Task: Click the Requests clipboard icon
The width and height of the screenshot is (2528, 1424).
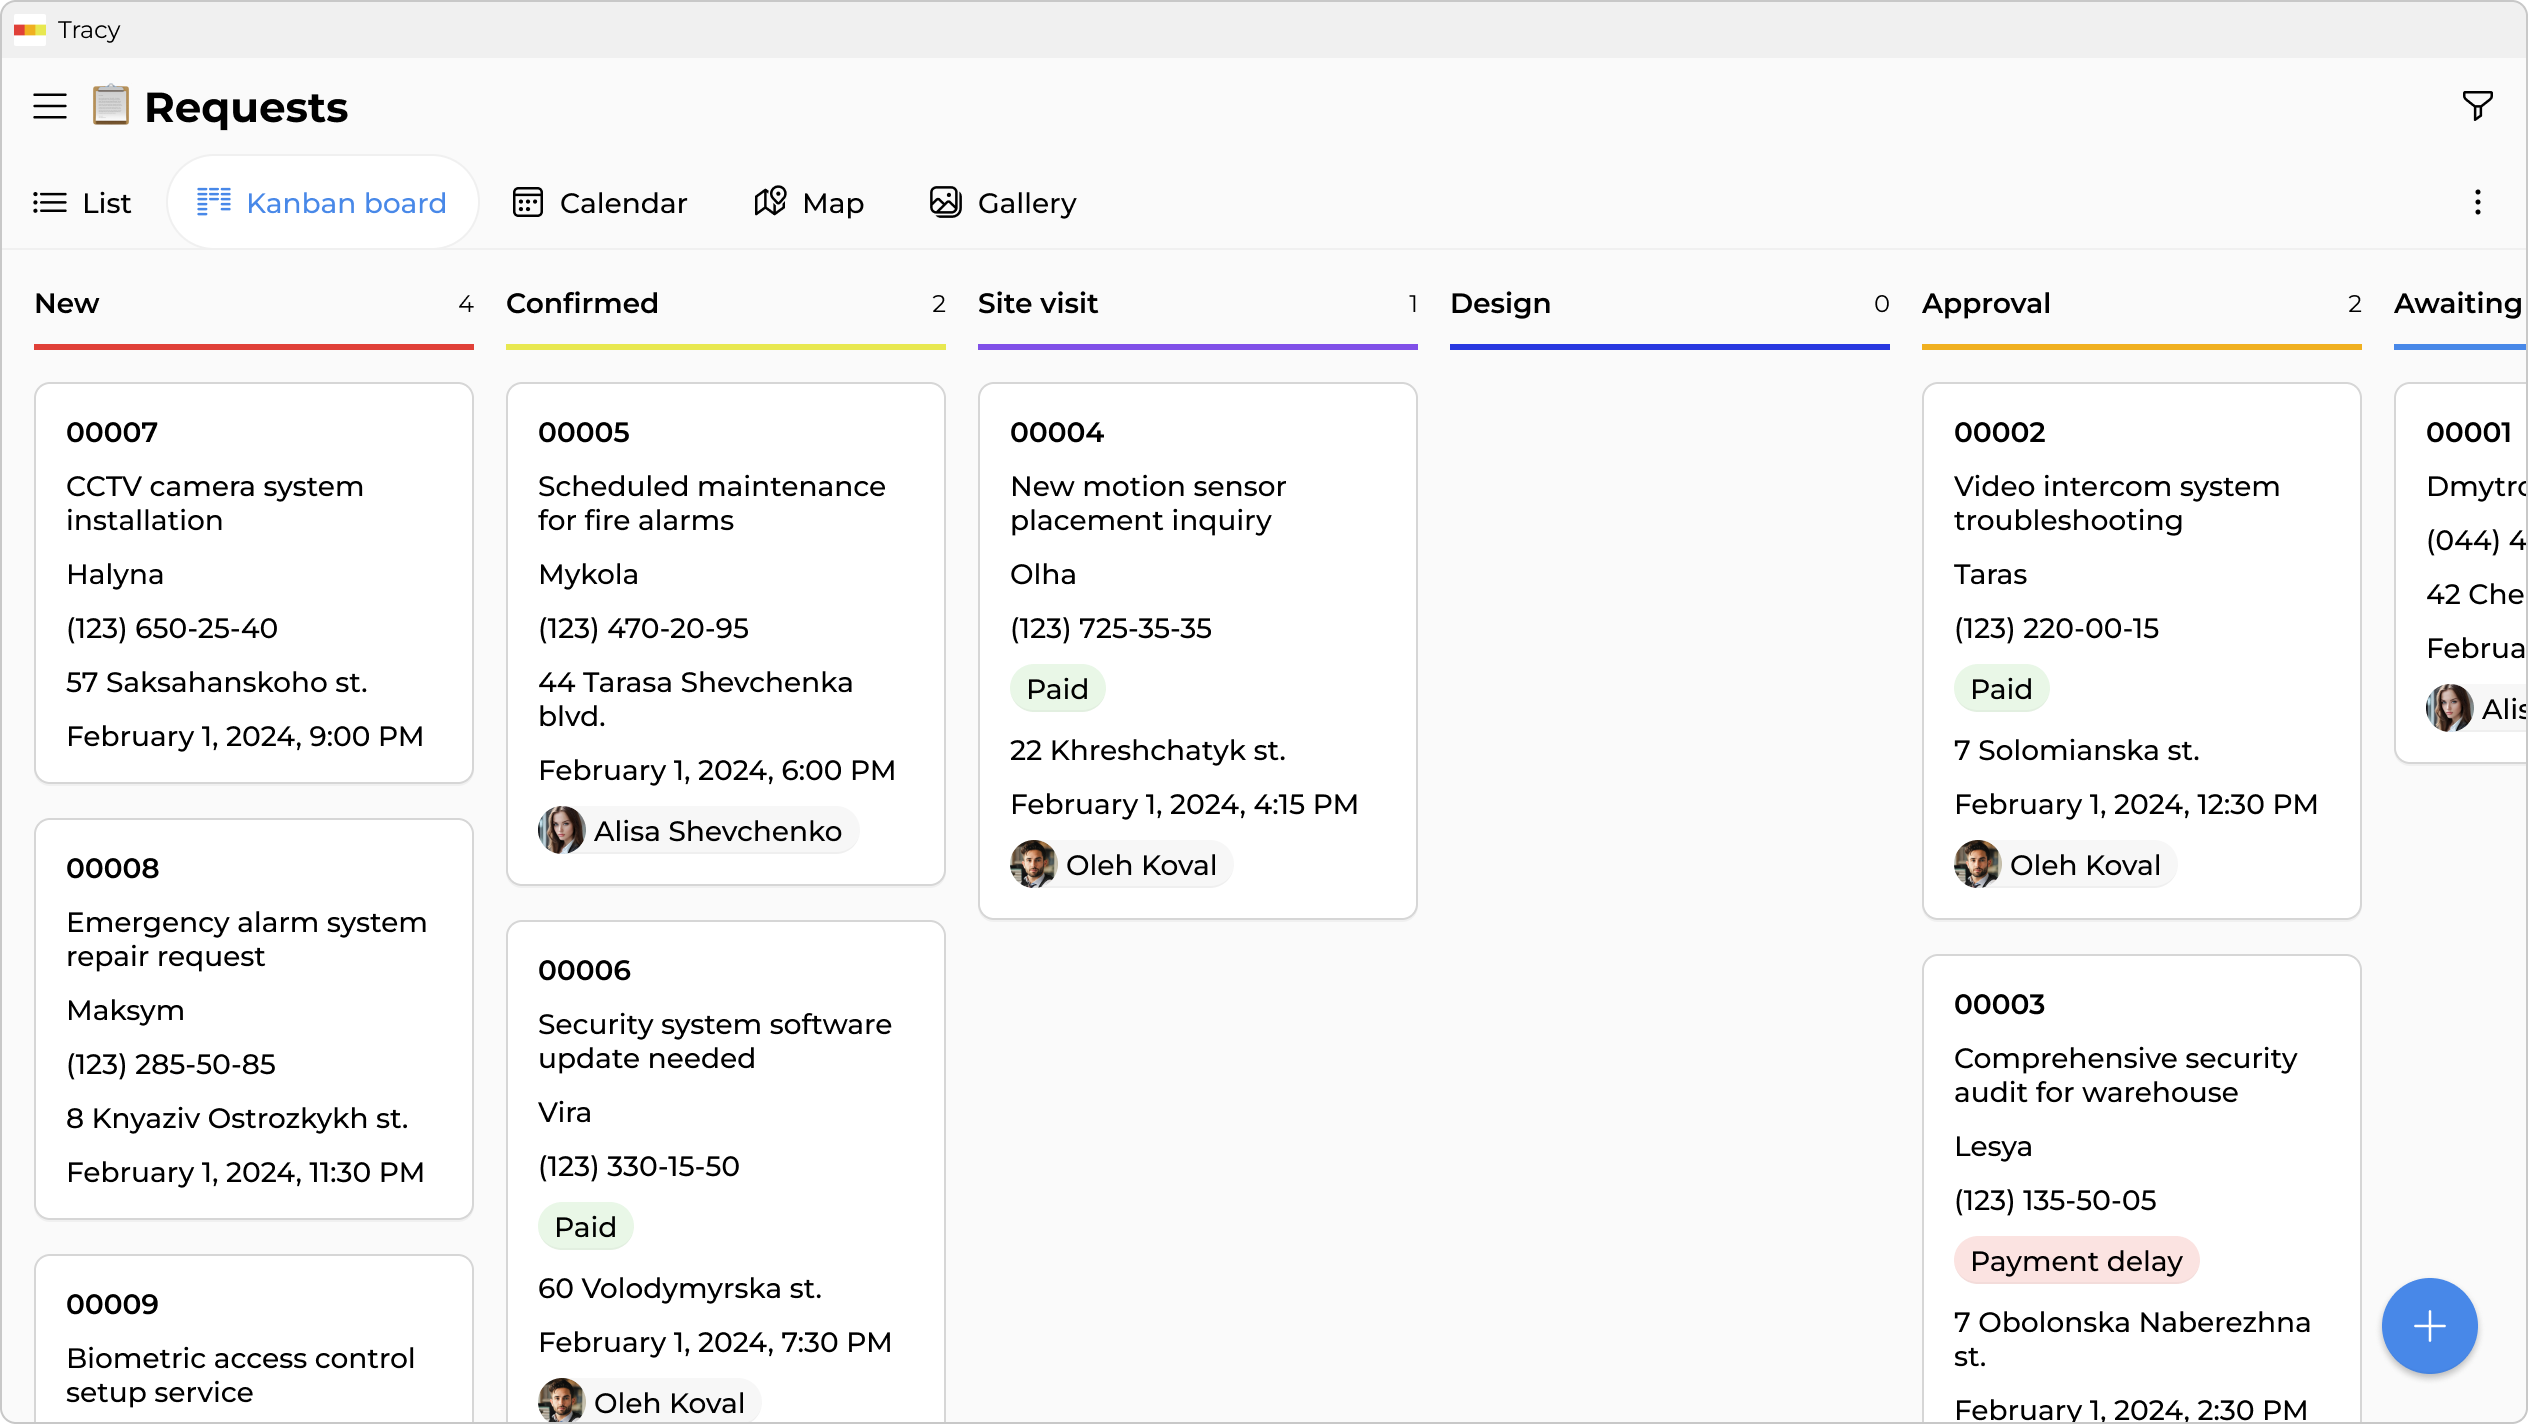Action: tap(110, 105)
